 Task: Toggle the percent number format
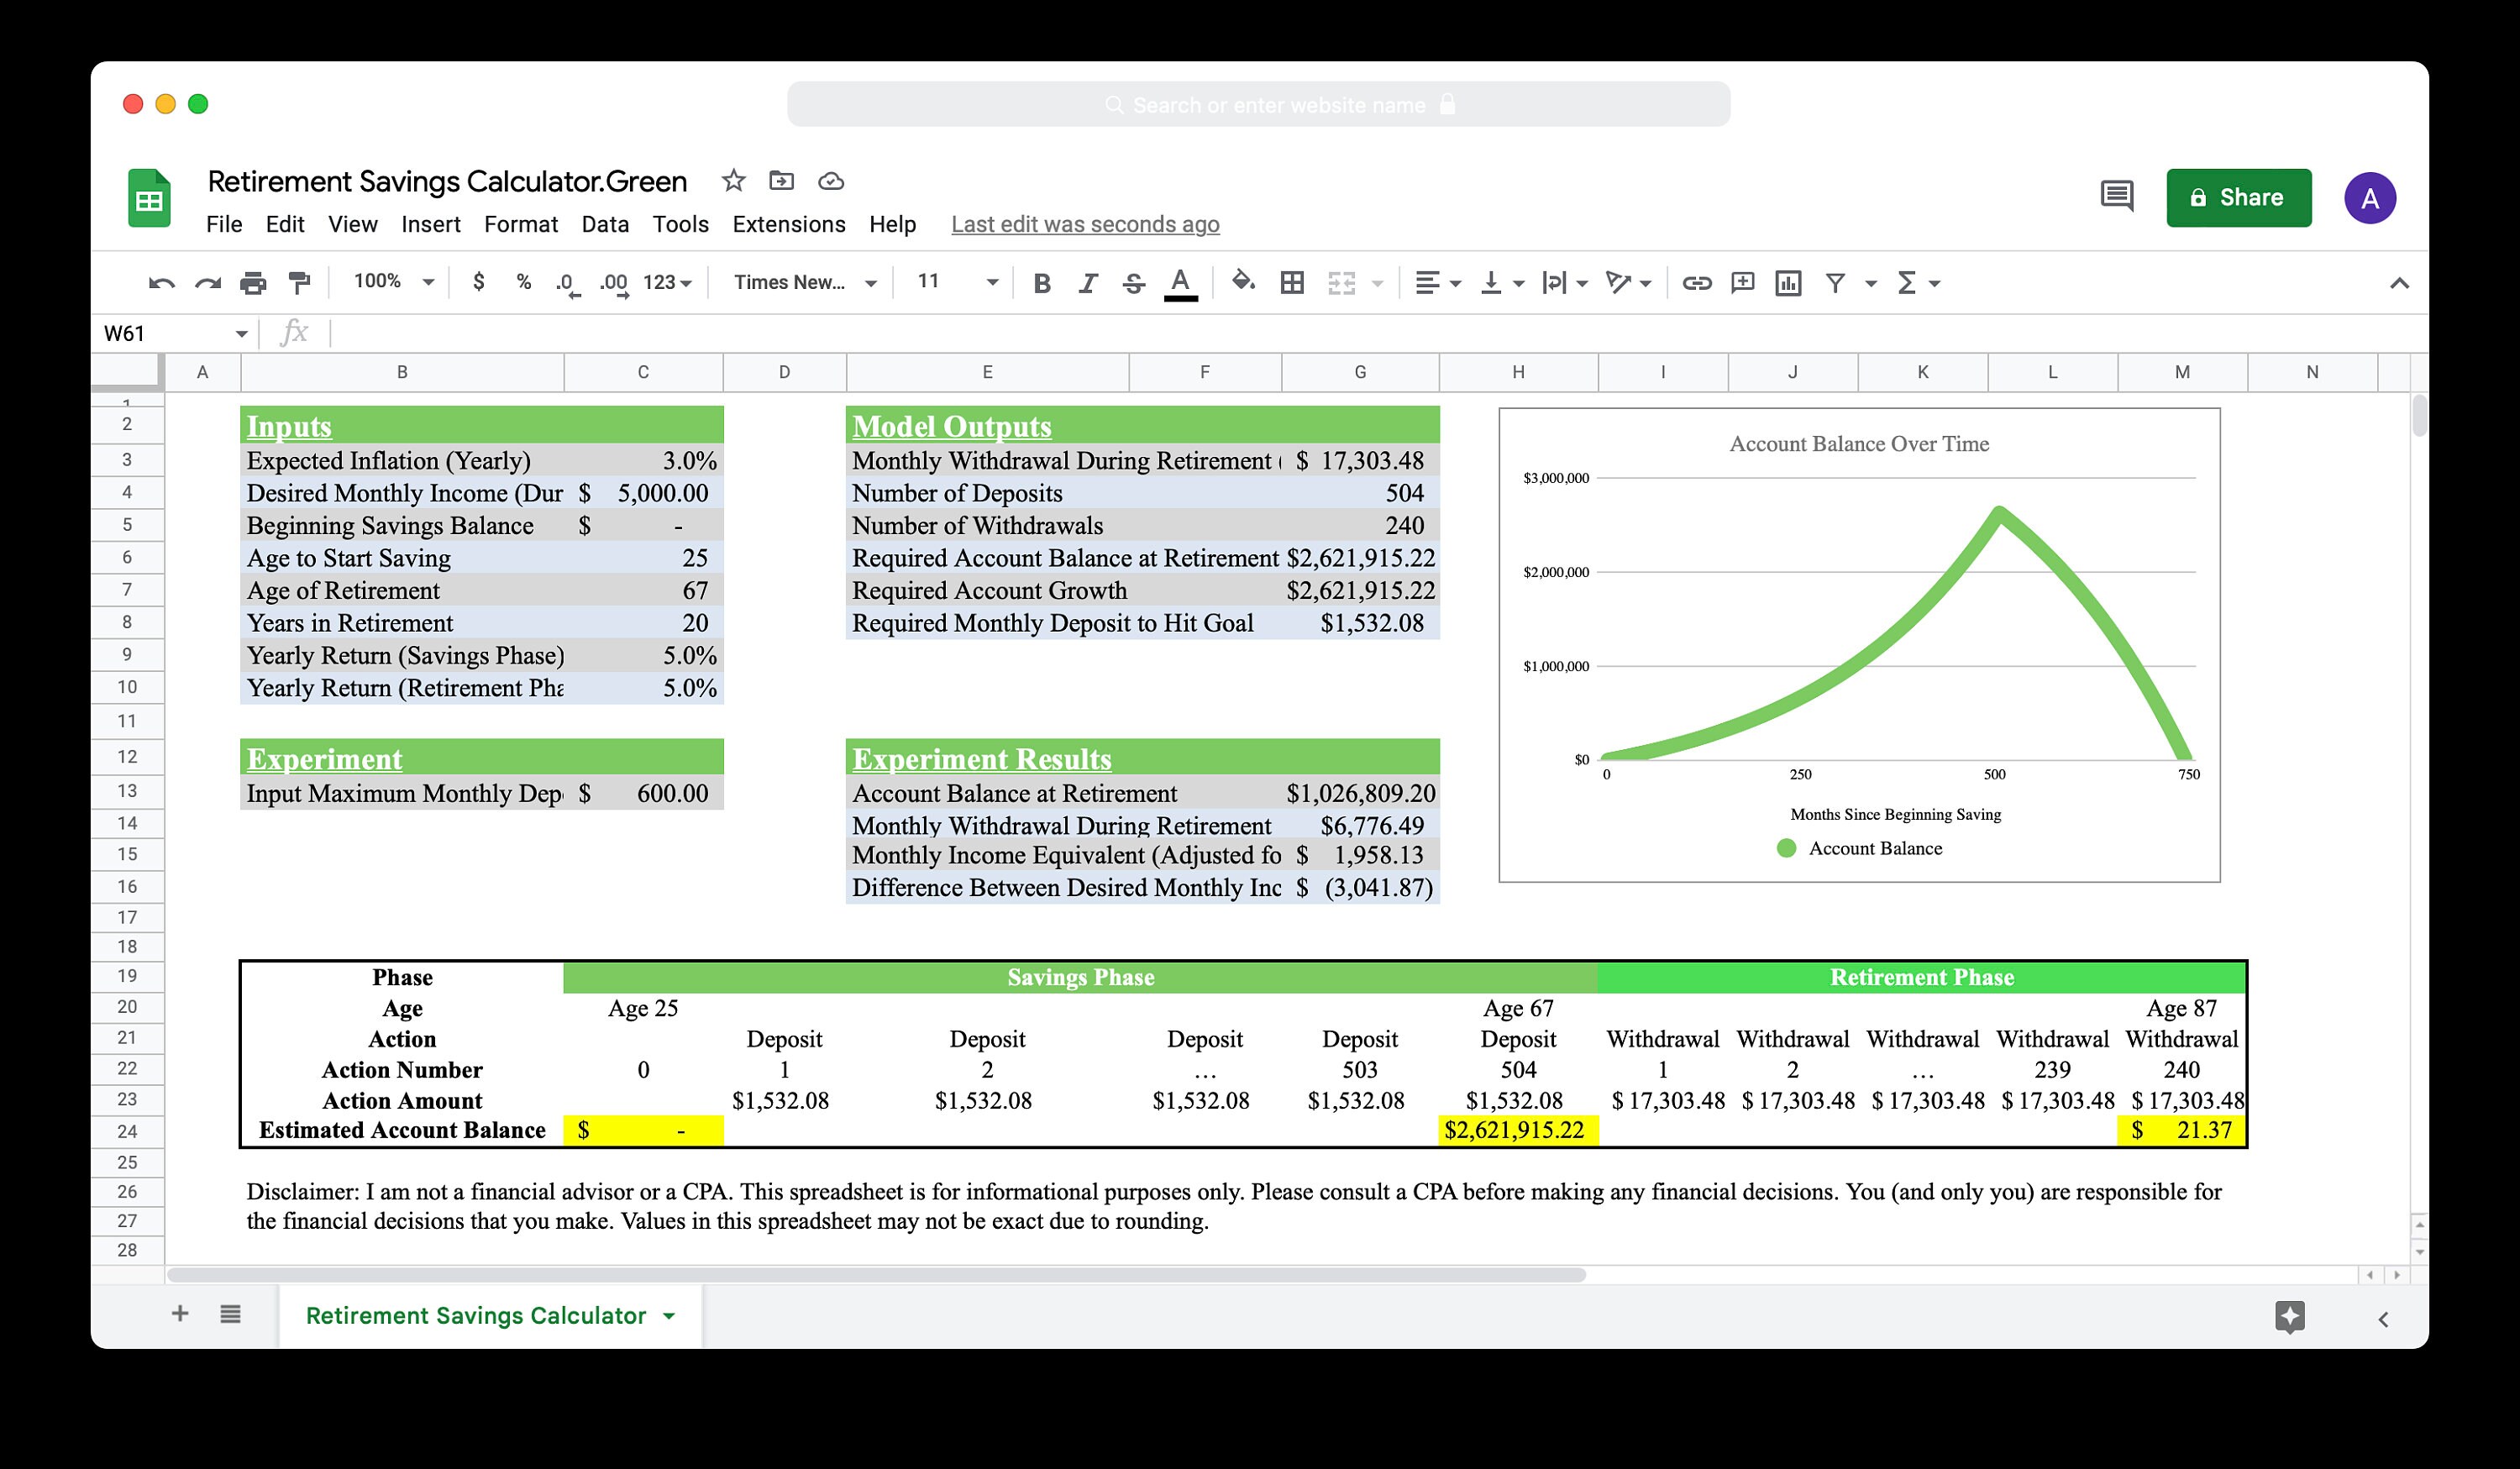(523, 283)
